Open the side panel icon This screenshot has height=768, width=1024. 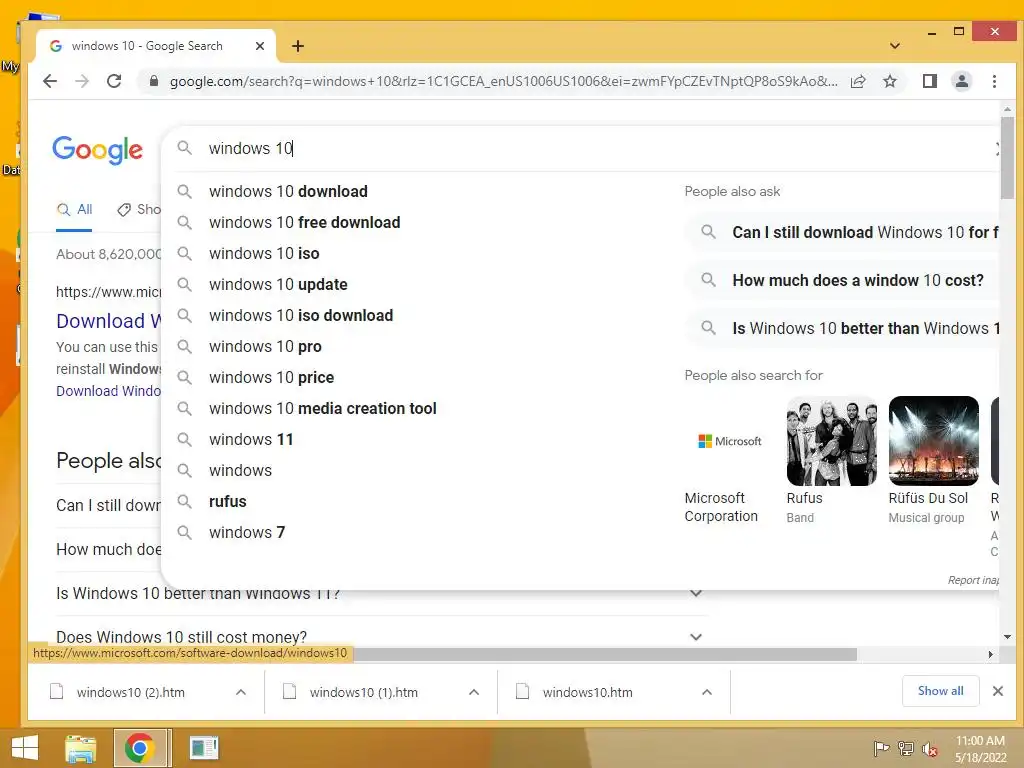[x=929, y=81]
